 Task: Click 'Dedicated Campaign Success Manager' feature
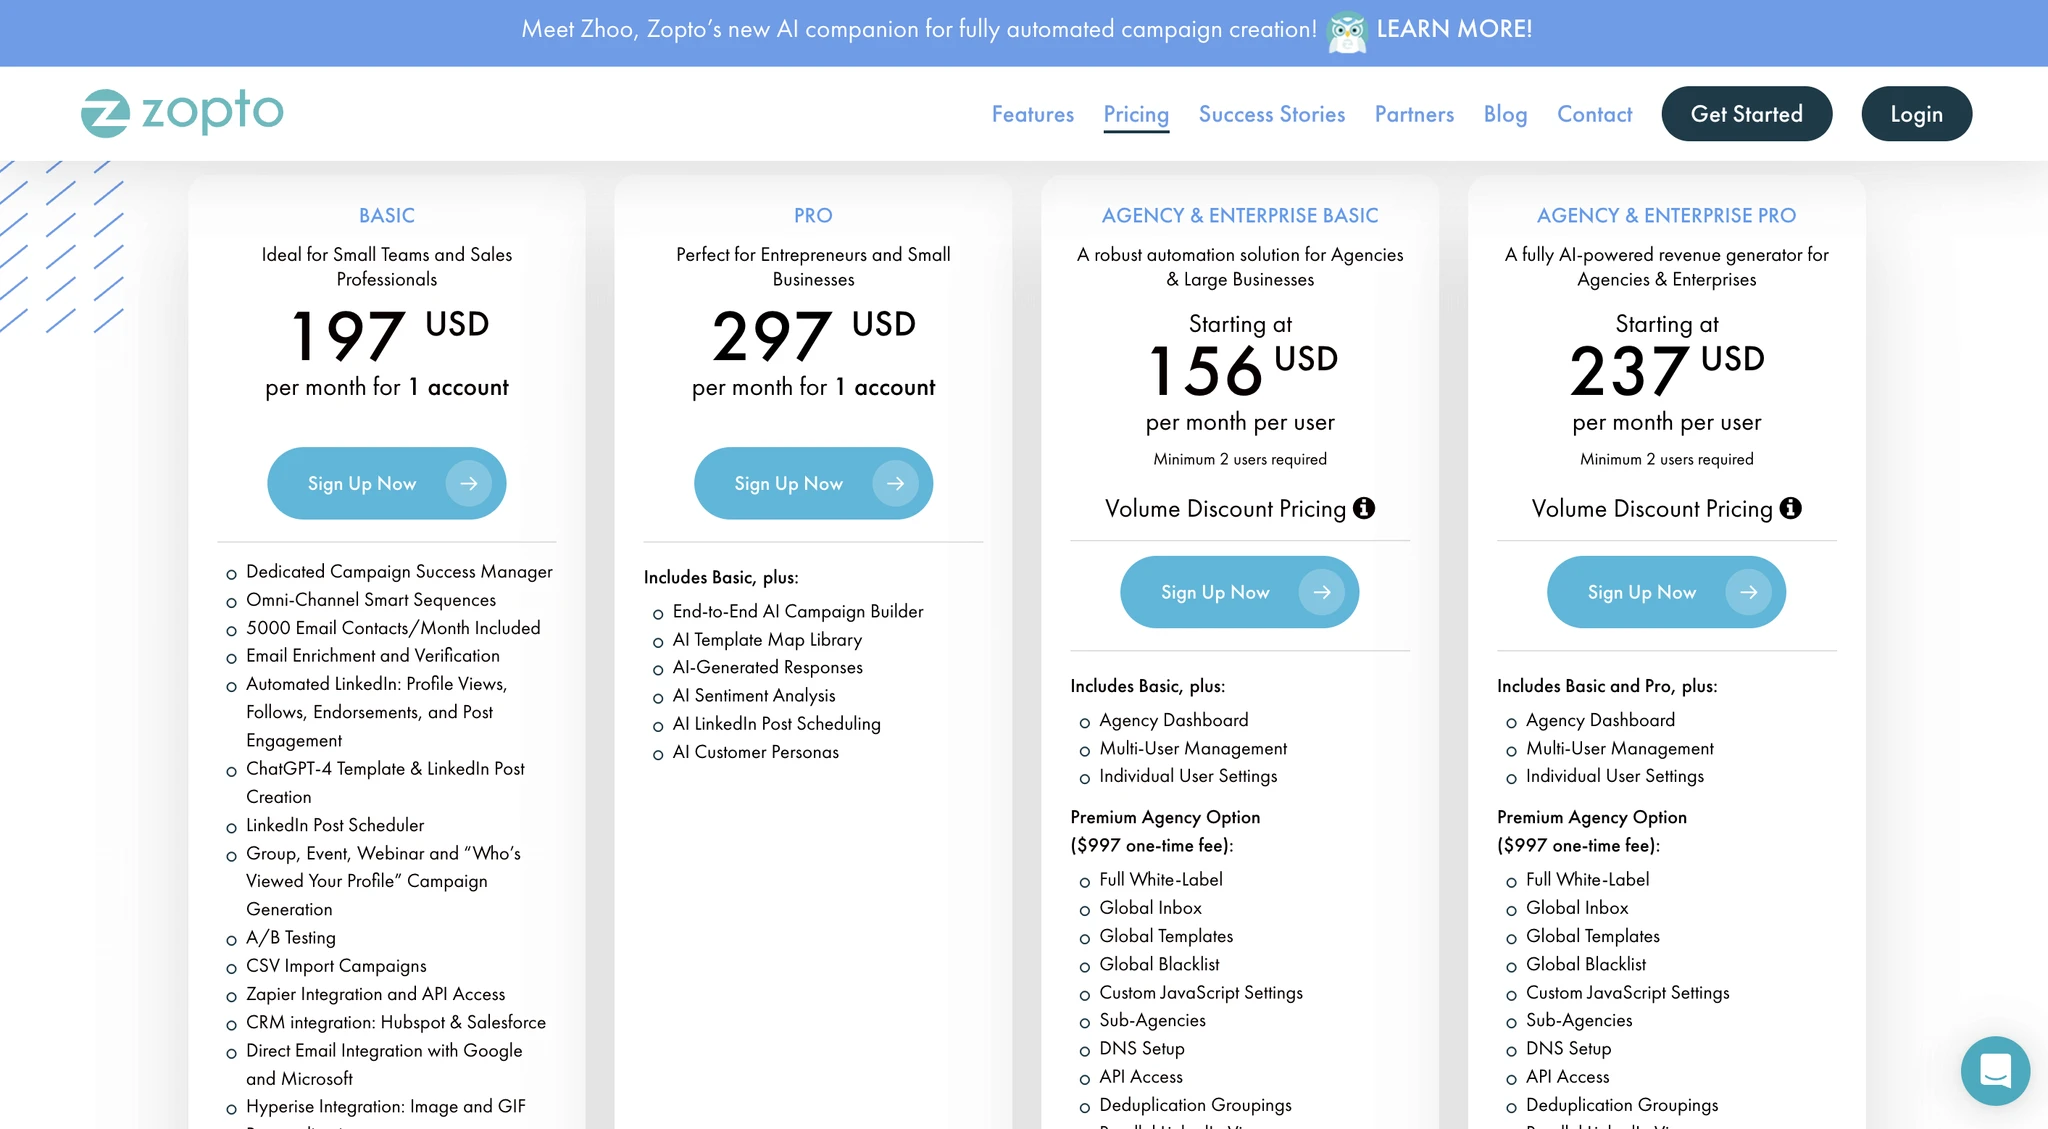399,571
